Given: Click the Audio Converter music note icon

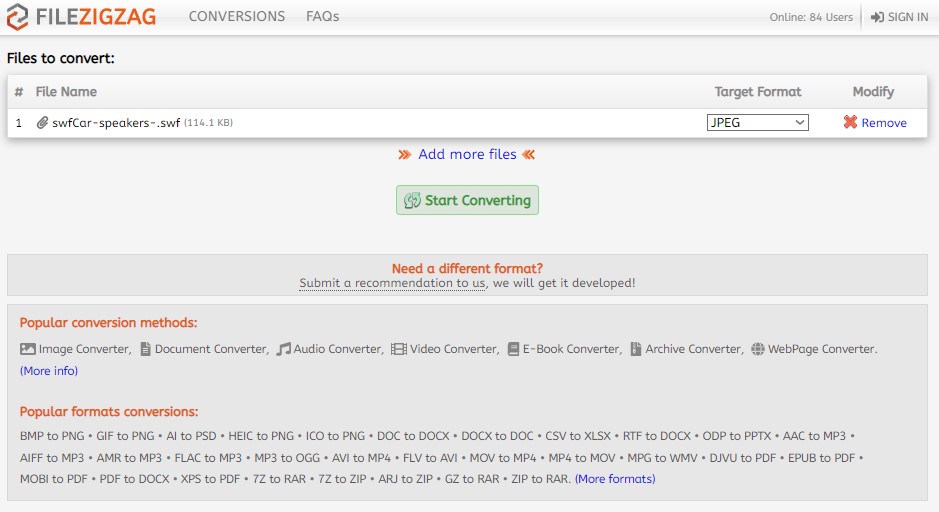Looking at the screenshot, I should click(x=283, y=349).
